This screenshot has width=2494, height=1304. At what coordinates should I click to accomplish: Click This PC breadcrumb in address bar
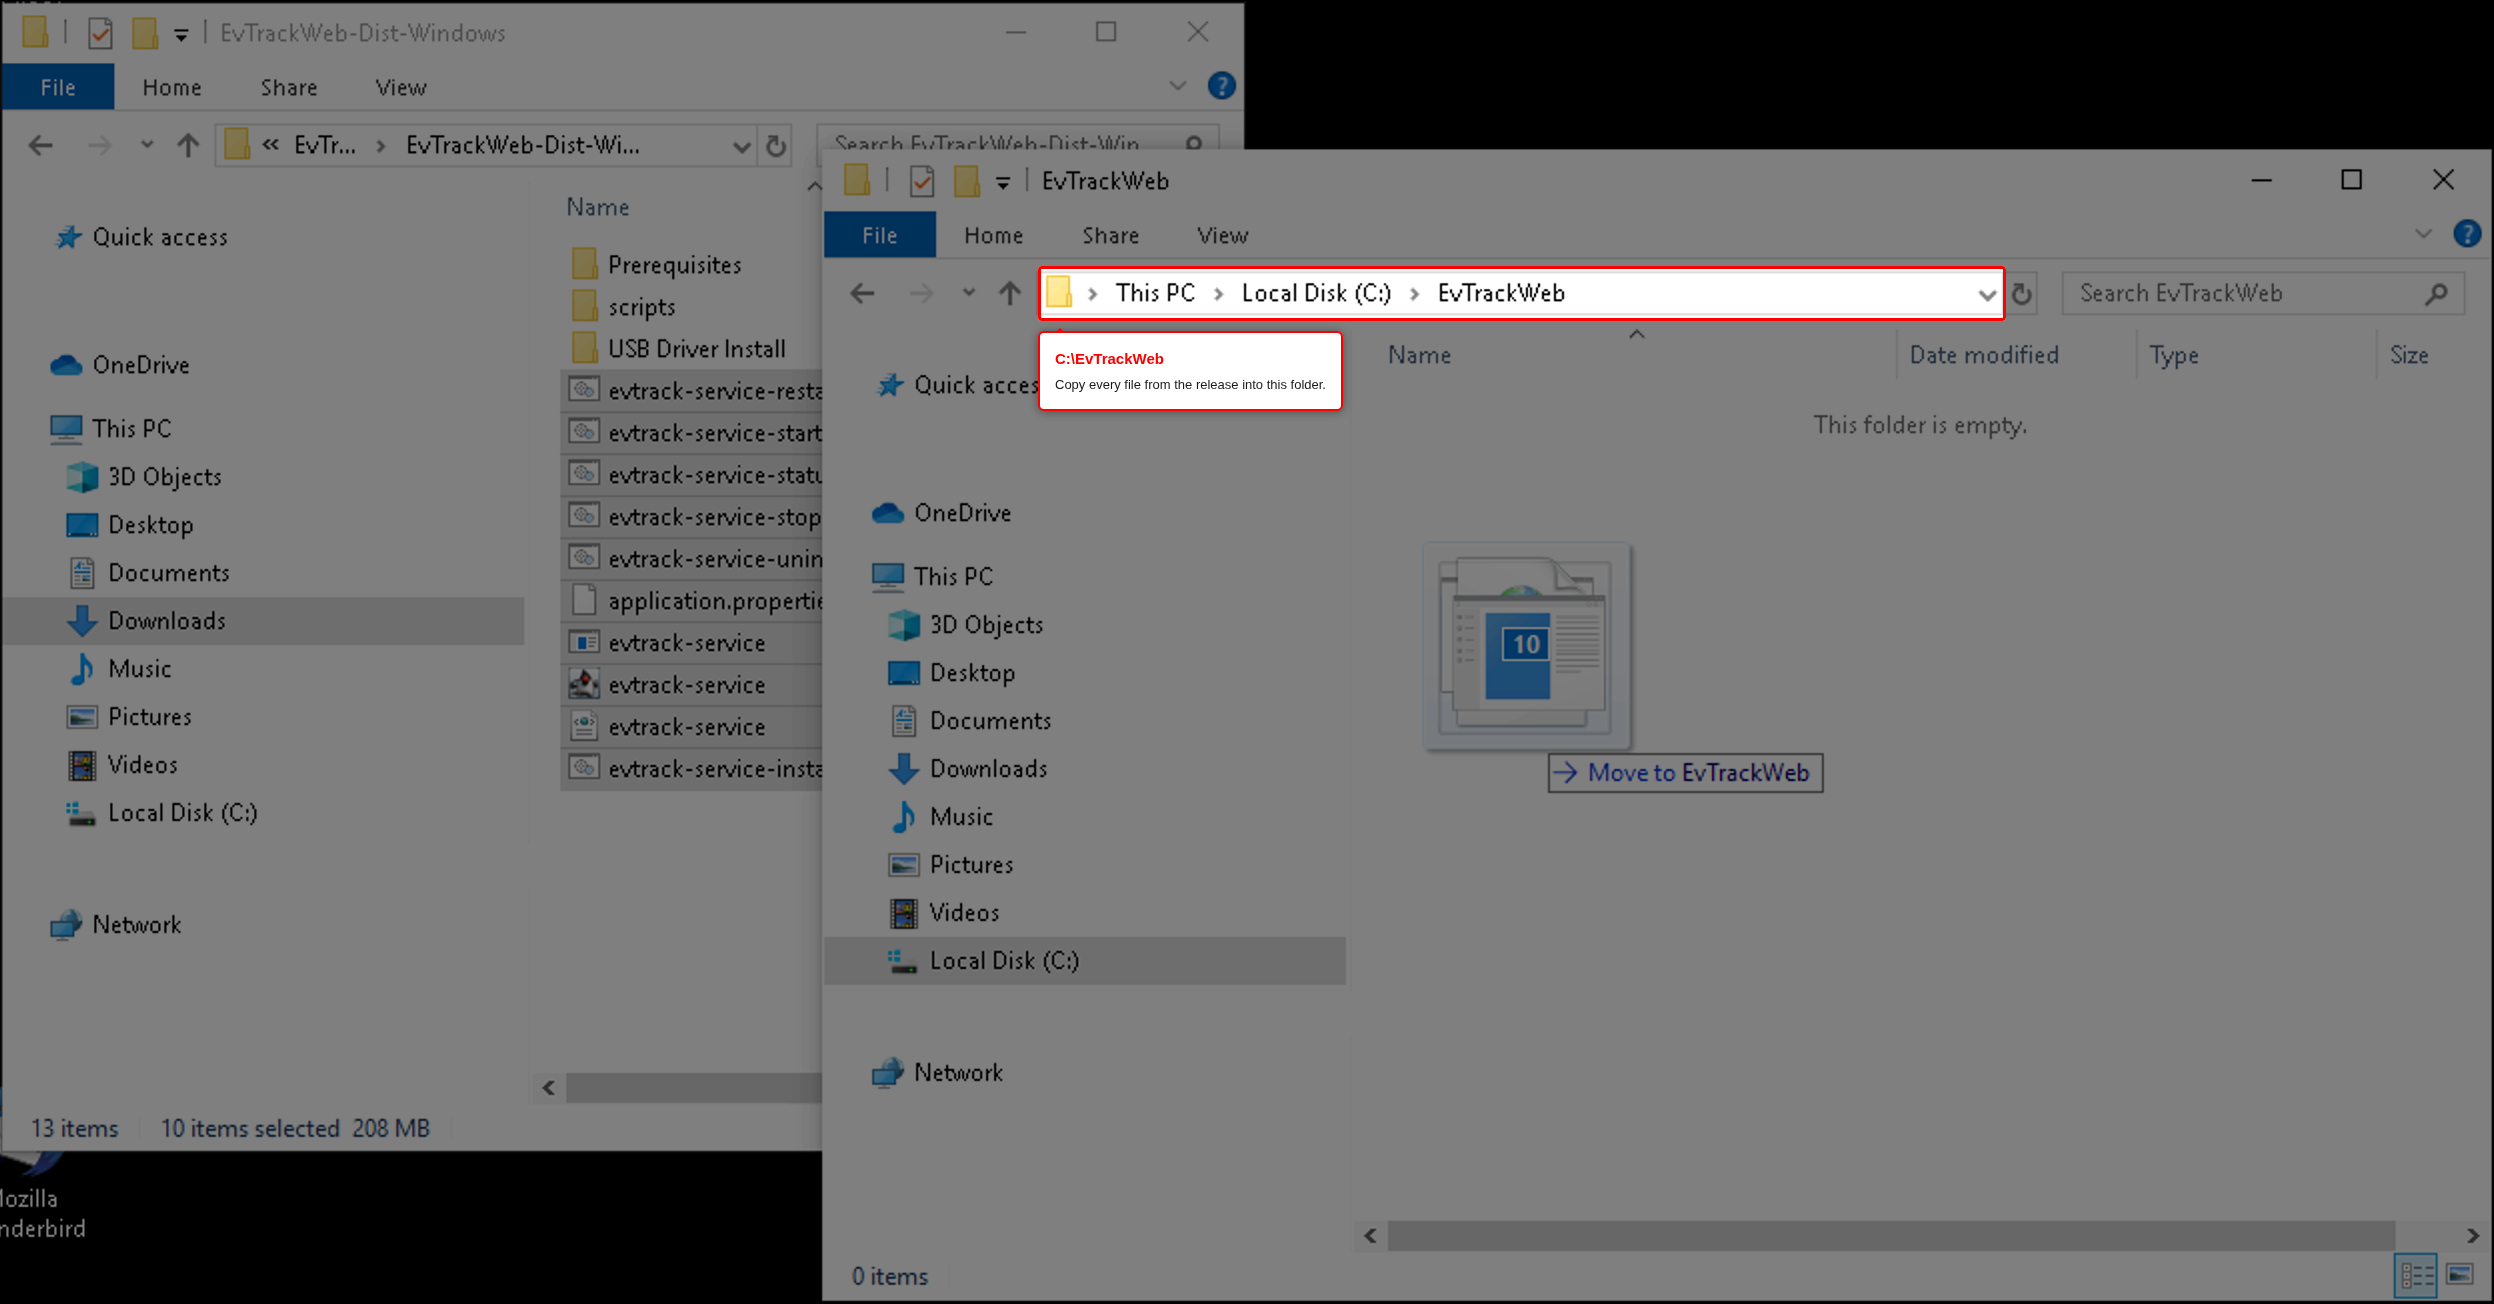(x=1155, y=293)
